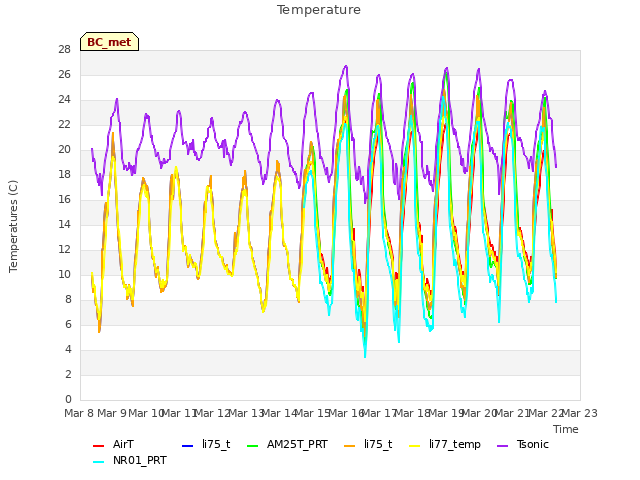Image resolution: width=640 pixels, height=480 pixels.
Task: Click the purple Tsonic color swatch
Action: [x=502, y=446]
